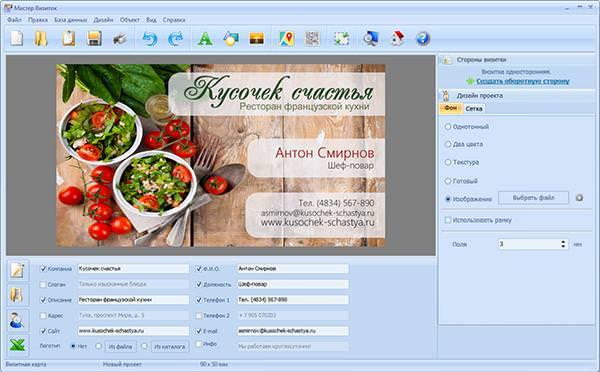
Task: Click the redo arrow icon
Action: click(x=176, y=39)
